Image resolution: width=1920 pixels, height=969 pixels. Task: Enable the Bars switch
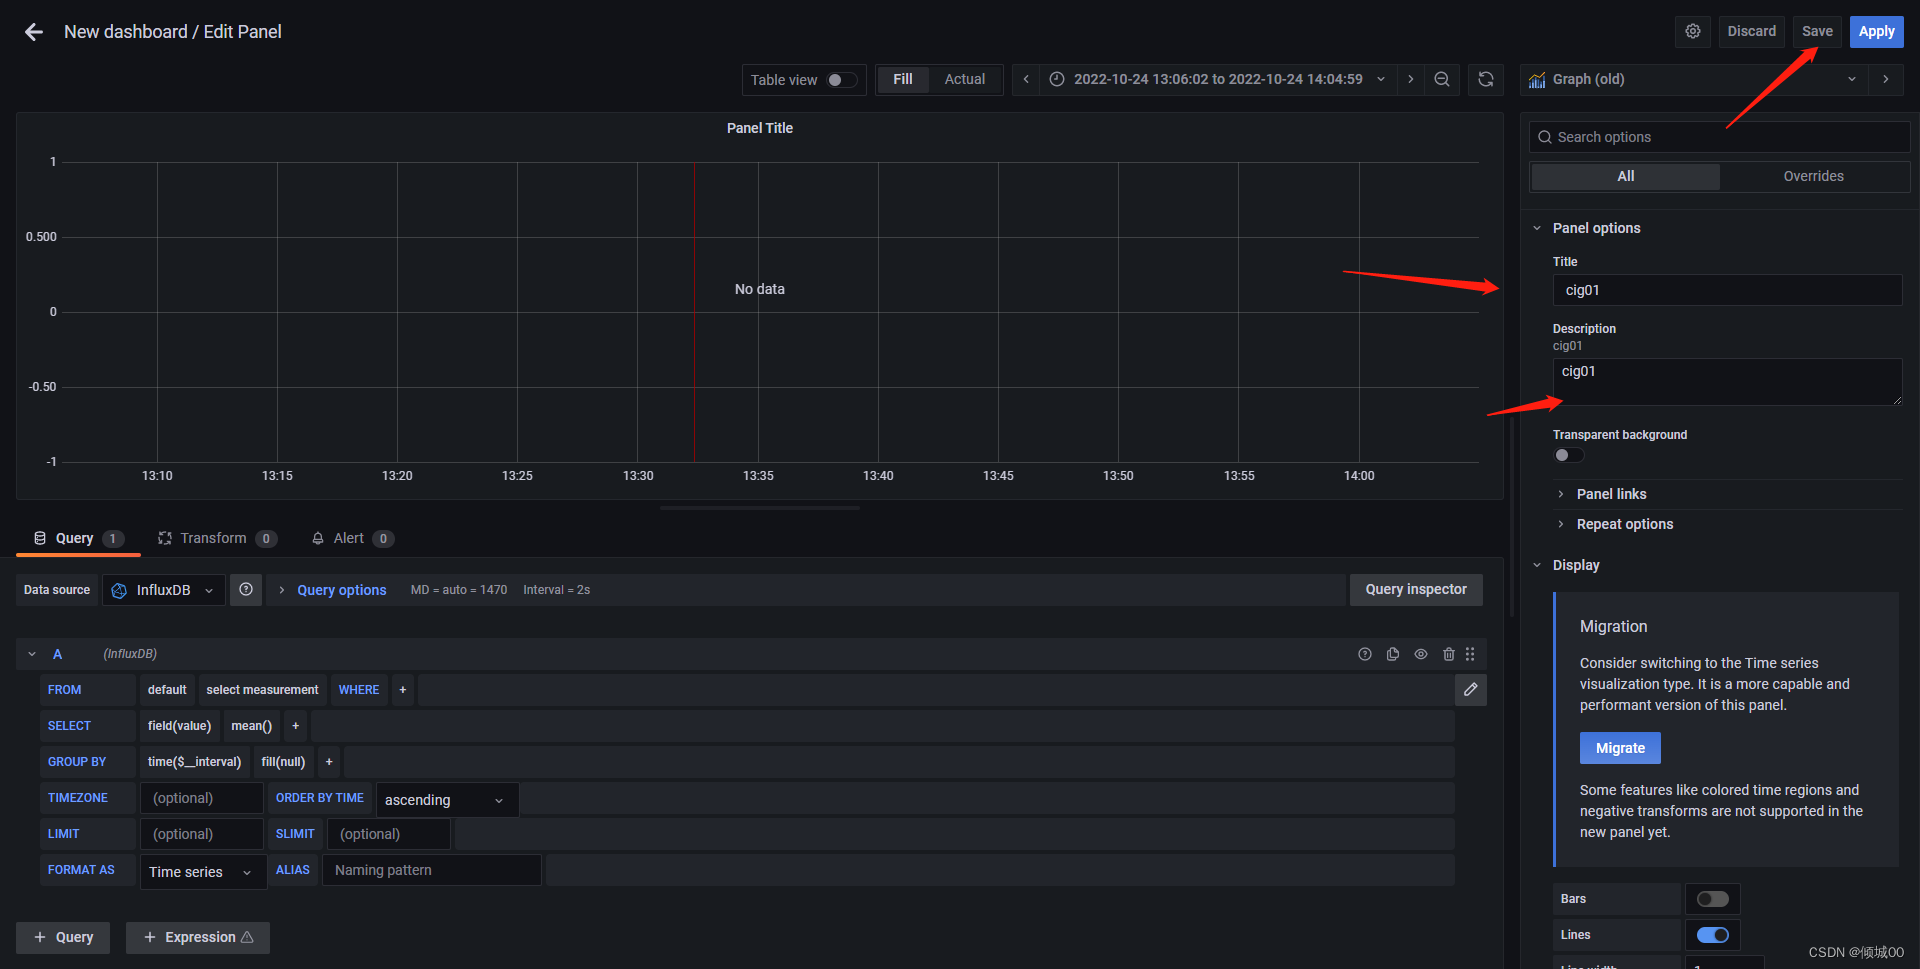click(x=1713, y=899)
